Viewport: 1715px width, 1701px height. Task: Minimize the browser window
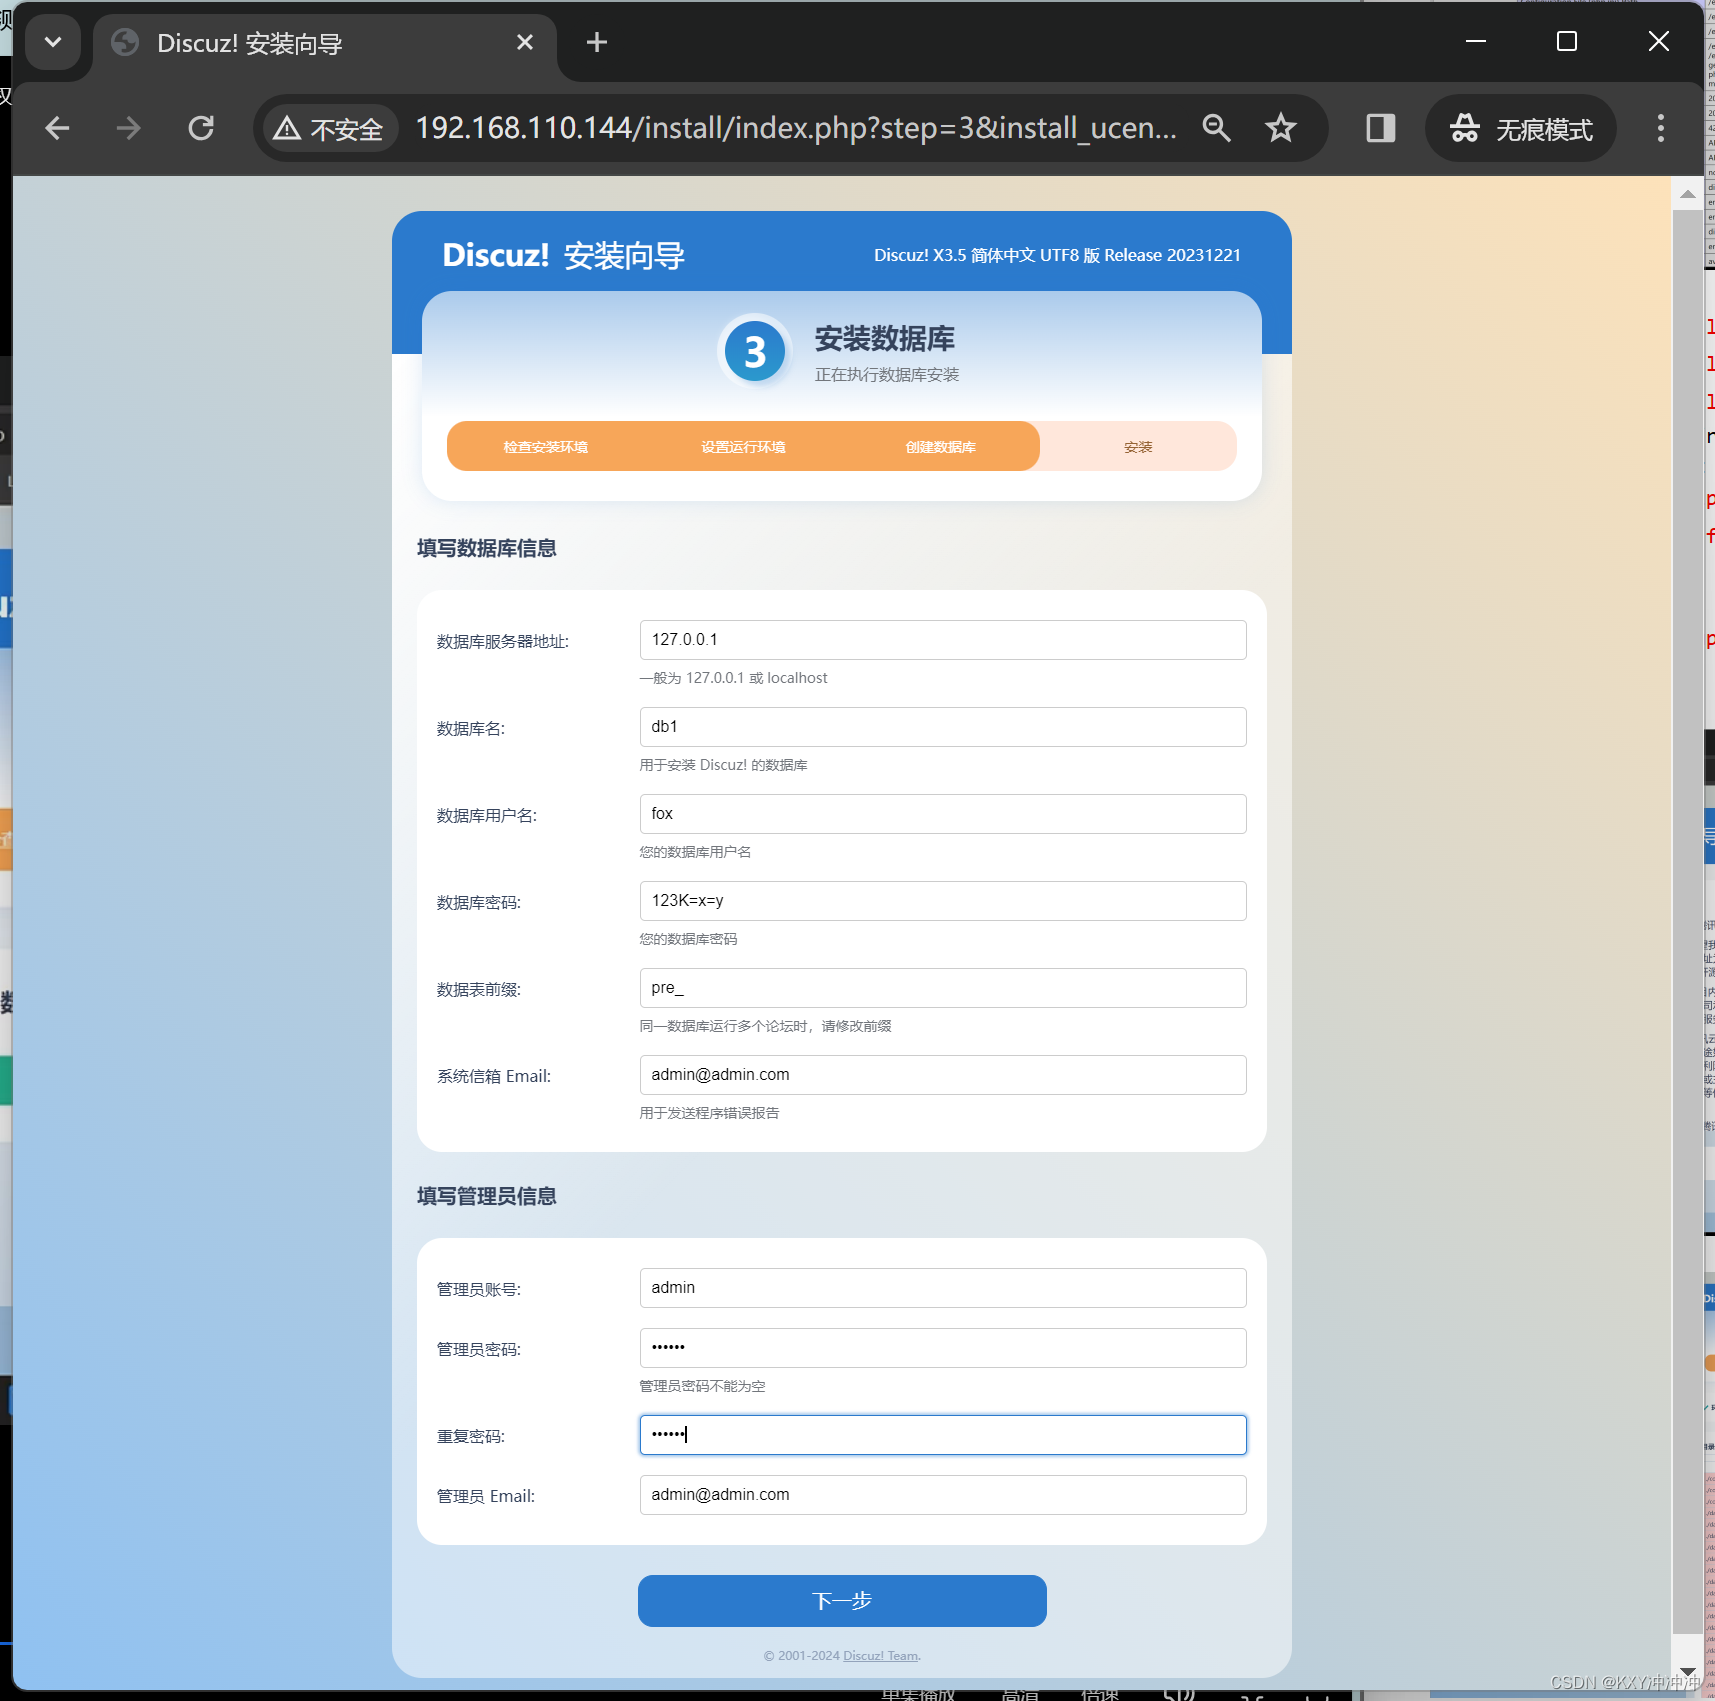pos(1476,41)
